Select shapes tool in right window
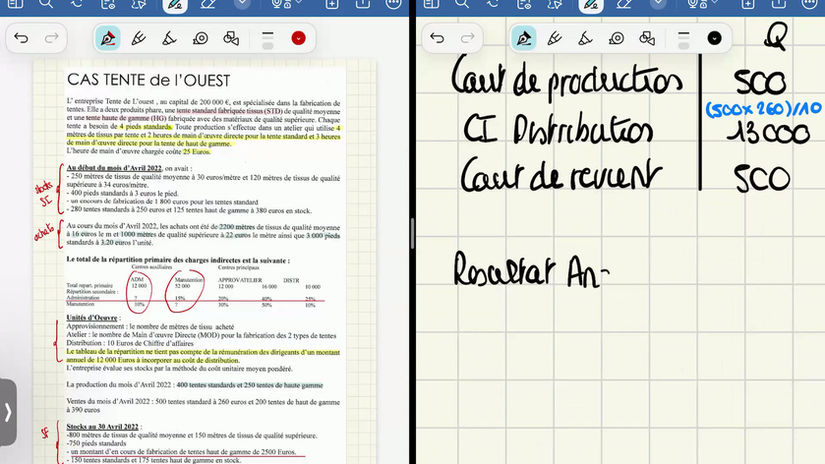 [x=647, y=38]
